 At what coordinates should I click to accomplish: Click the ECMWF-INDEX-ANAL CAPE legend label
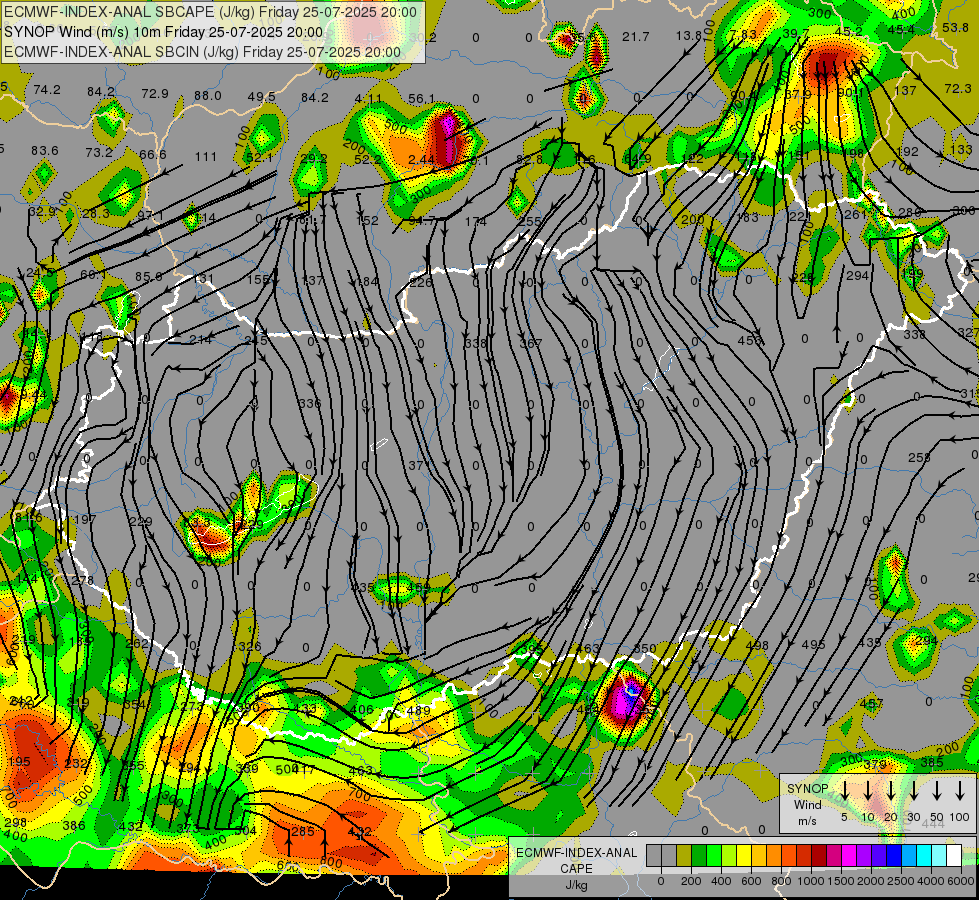tap(576, 861)
